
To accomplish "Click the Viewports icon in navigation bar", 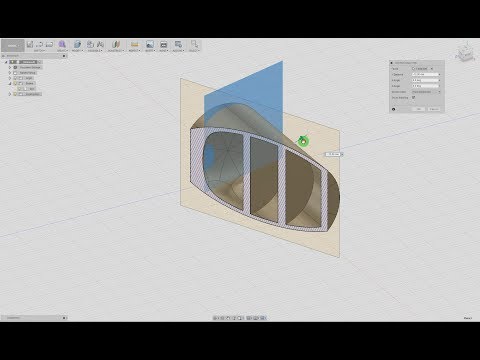I will point(263,318).
